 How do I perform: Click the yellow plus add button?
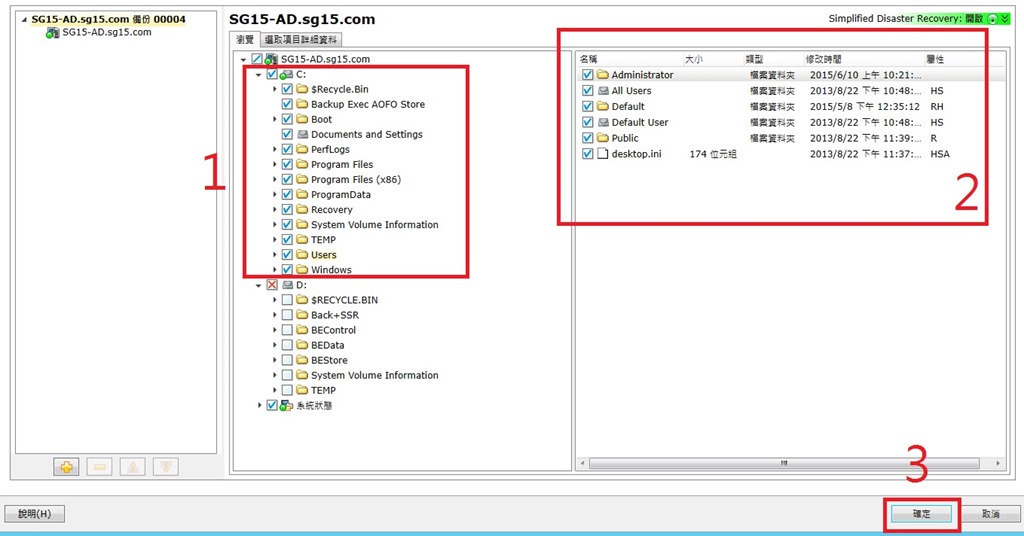(x=66, y=467)
